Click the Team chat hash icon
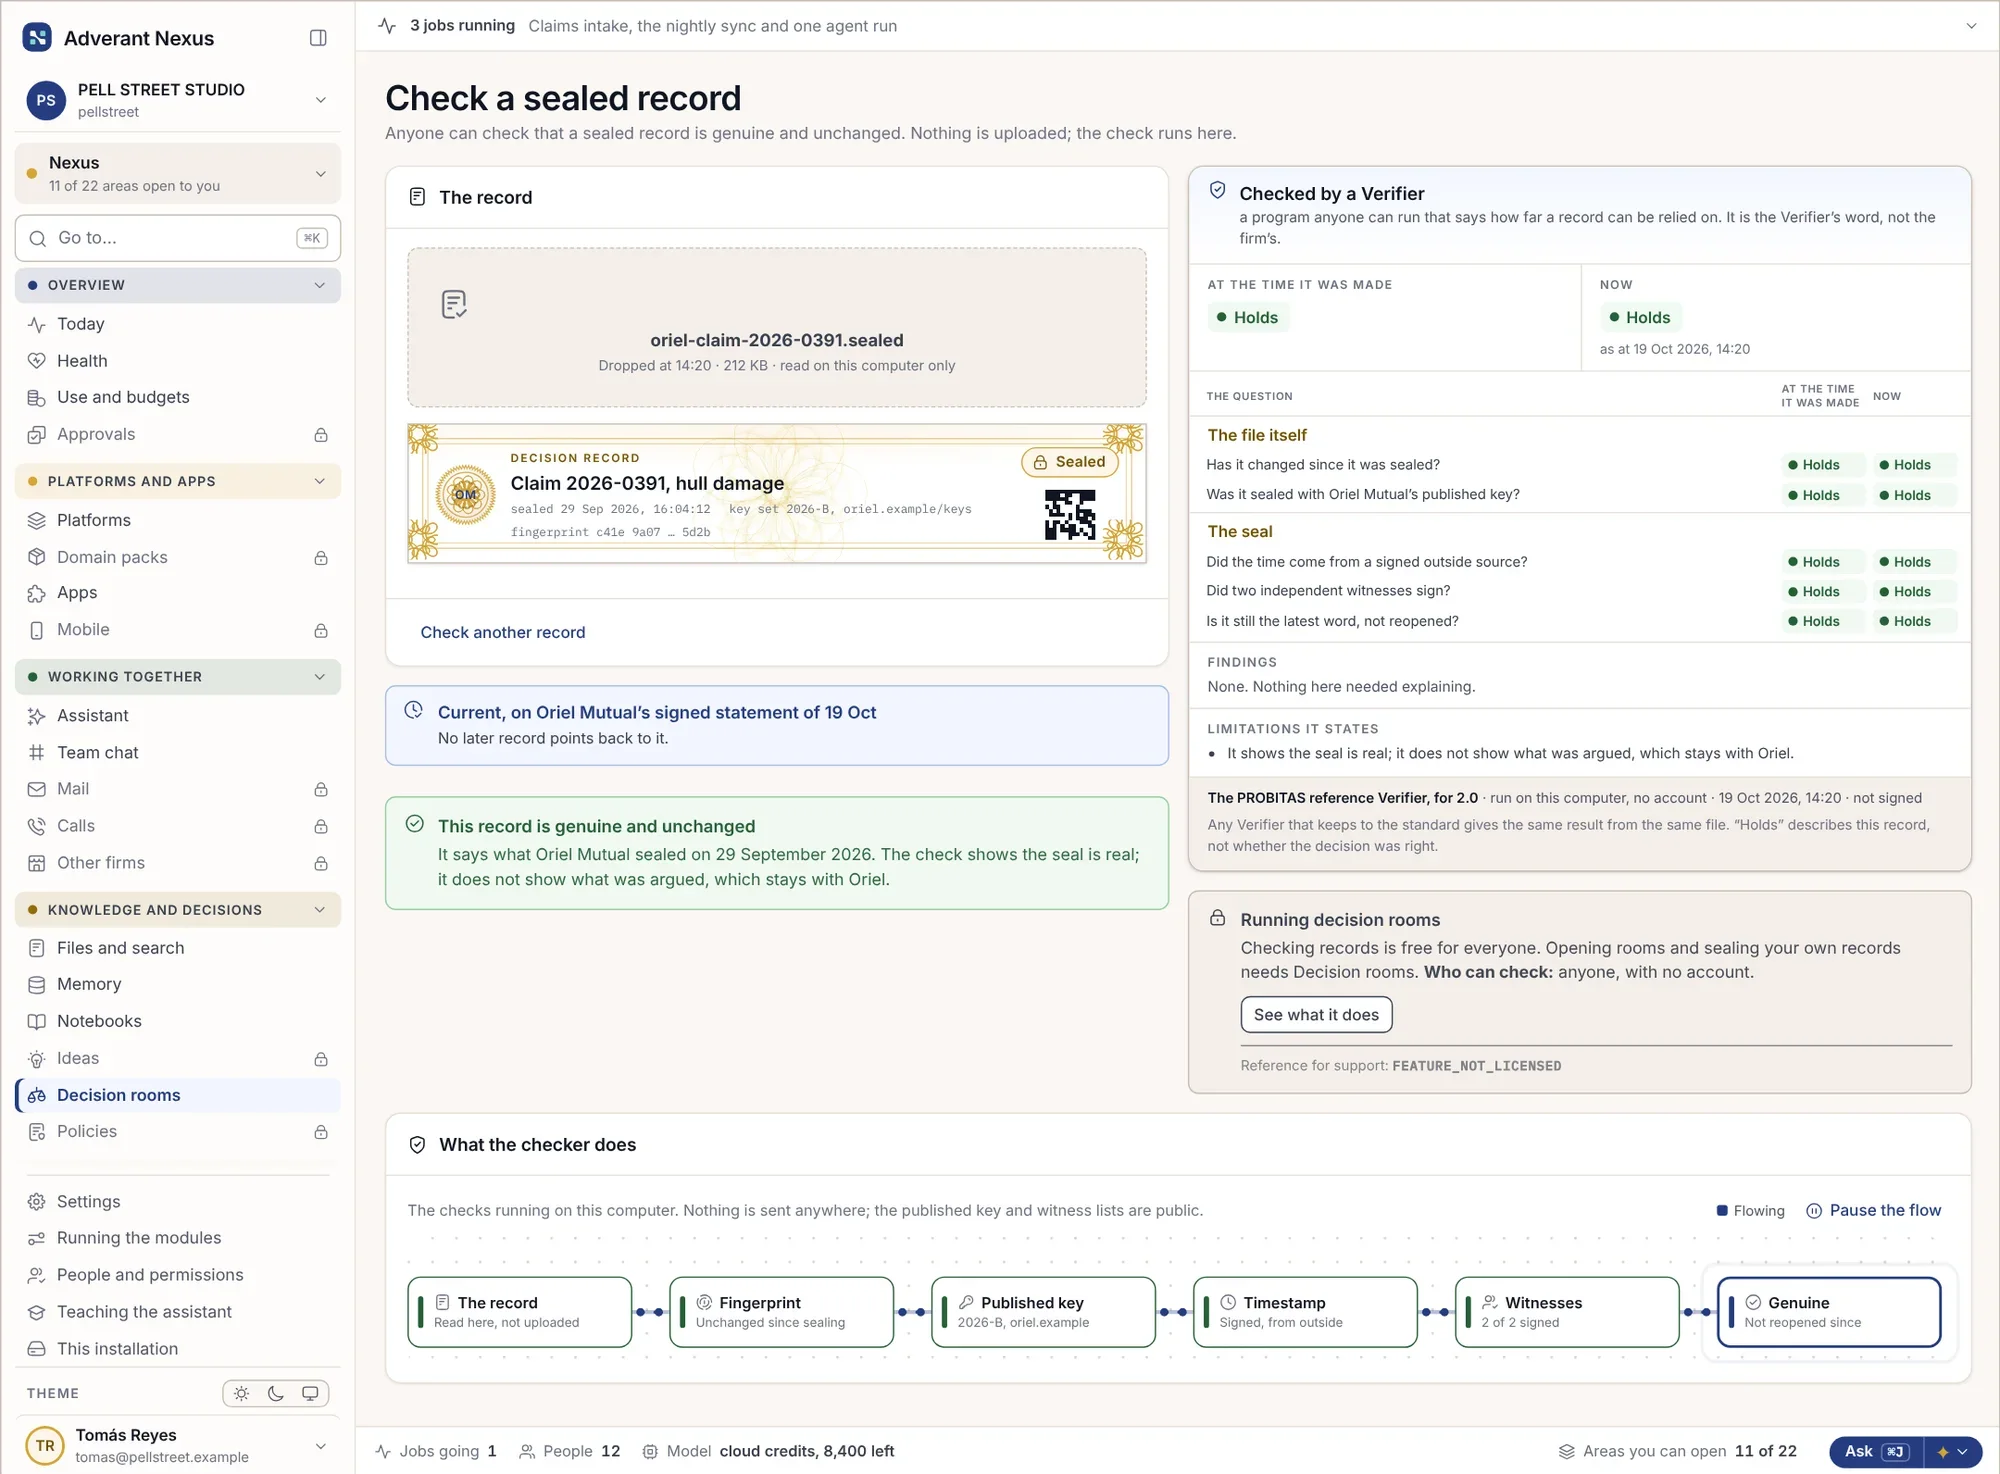 [x=37, y=753]
